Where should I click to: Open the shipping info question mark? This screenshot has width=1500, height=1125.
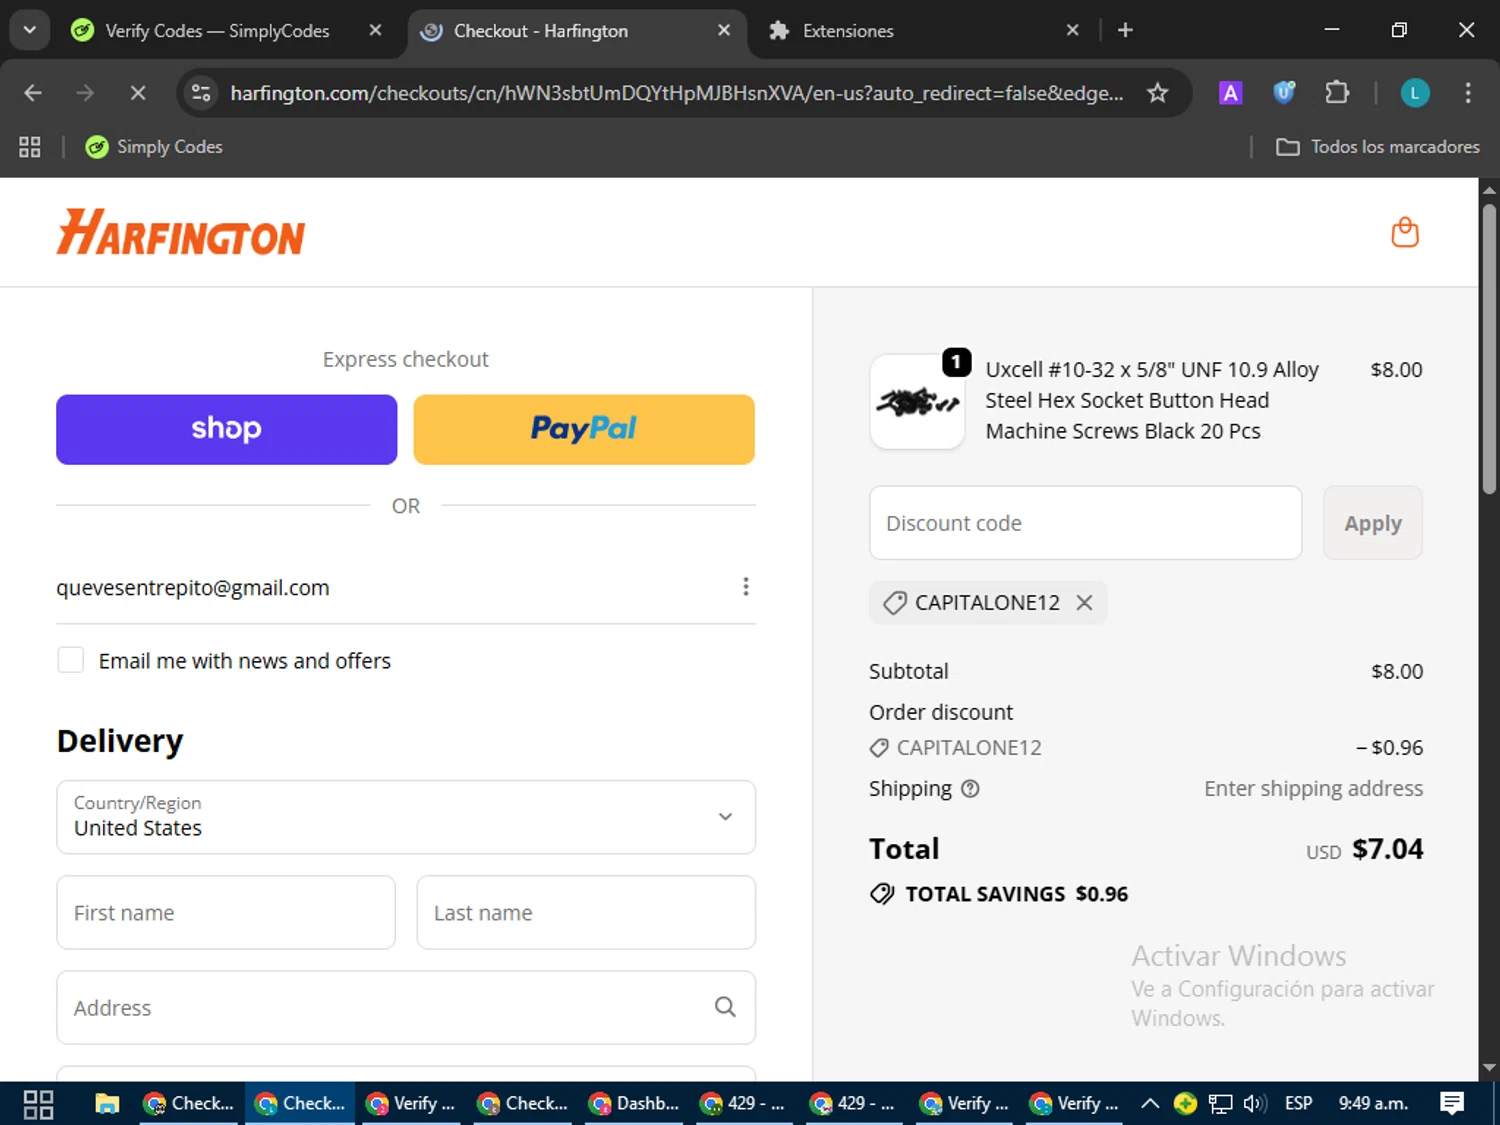(x=970, y=789)
